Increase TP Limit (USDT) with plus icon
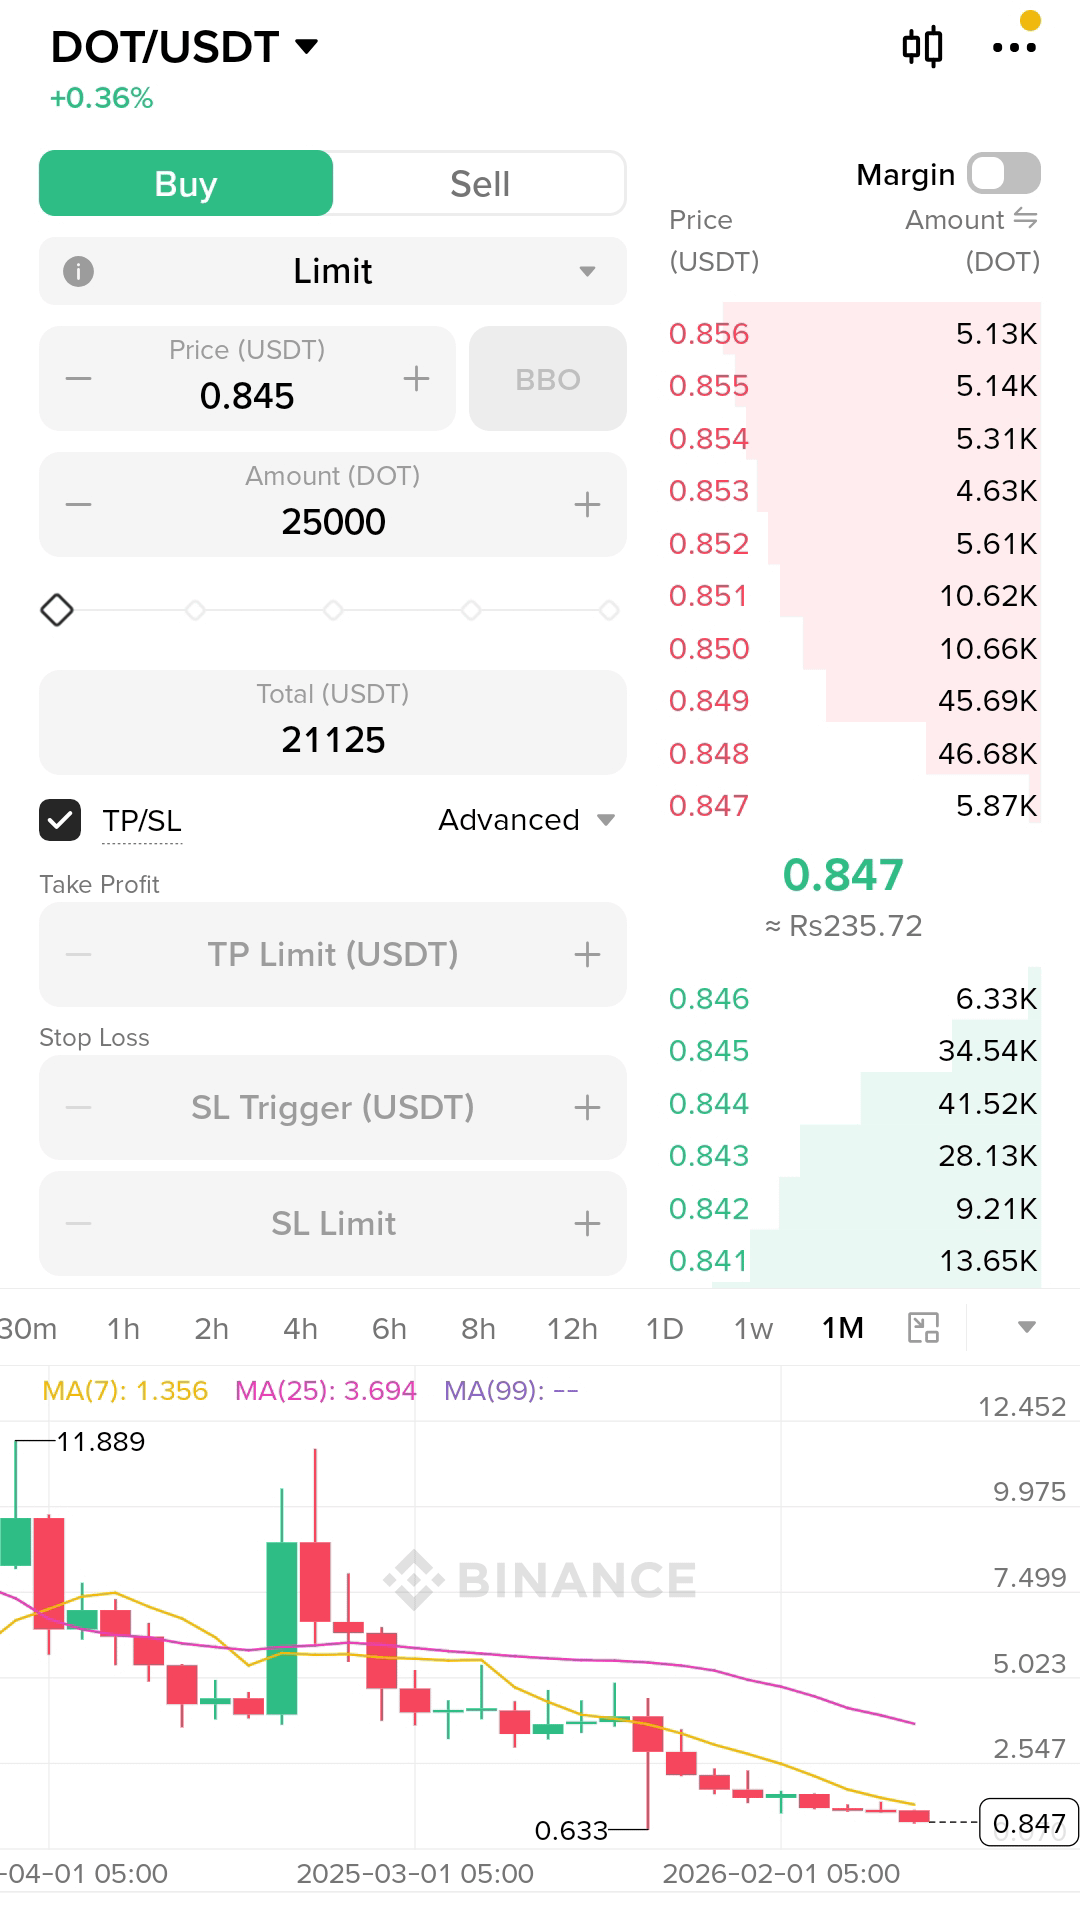 587,954
